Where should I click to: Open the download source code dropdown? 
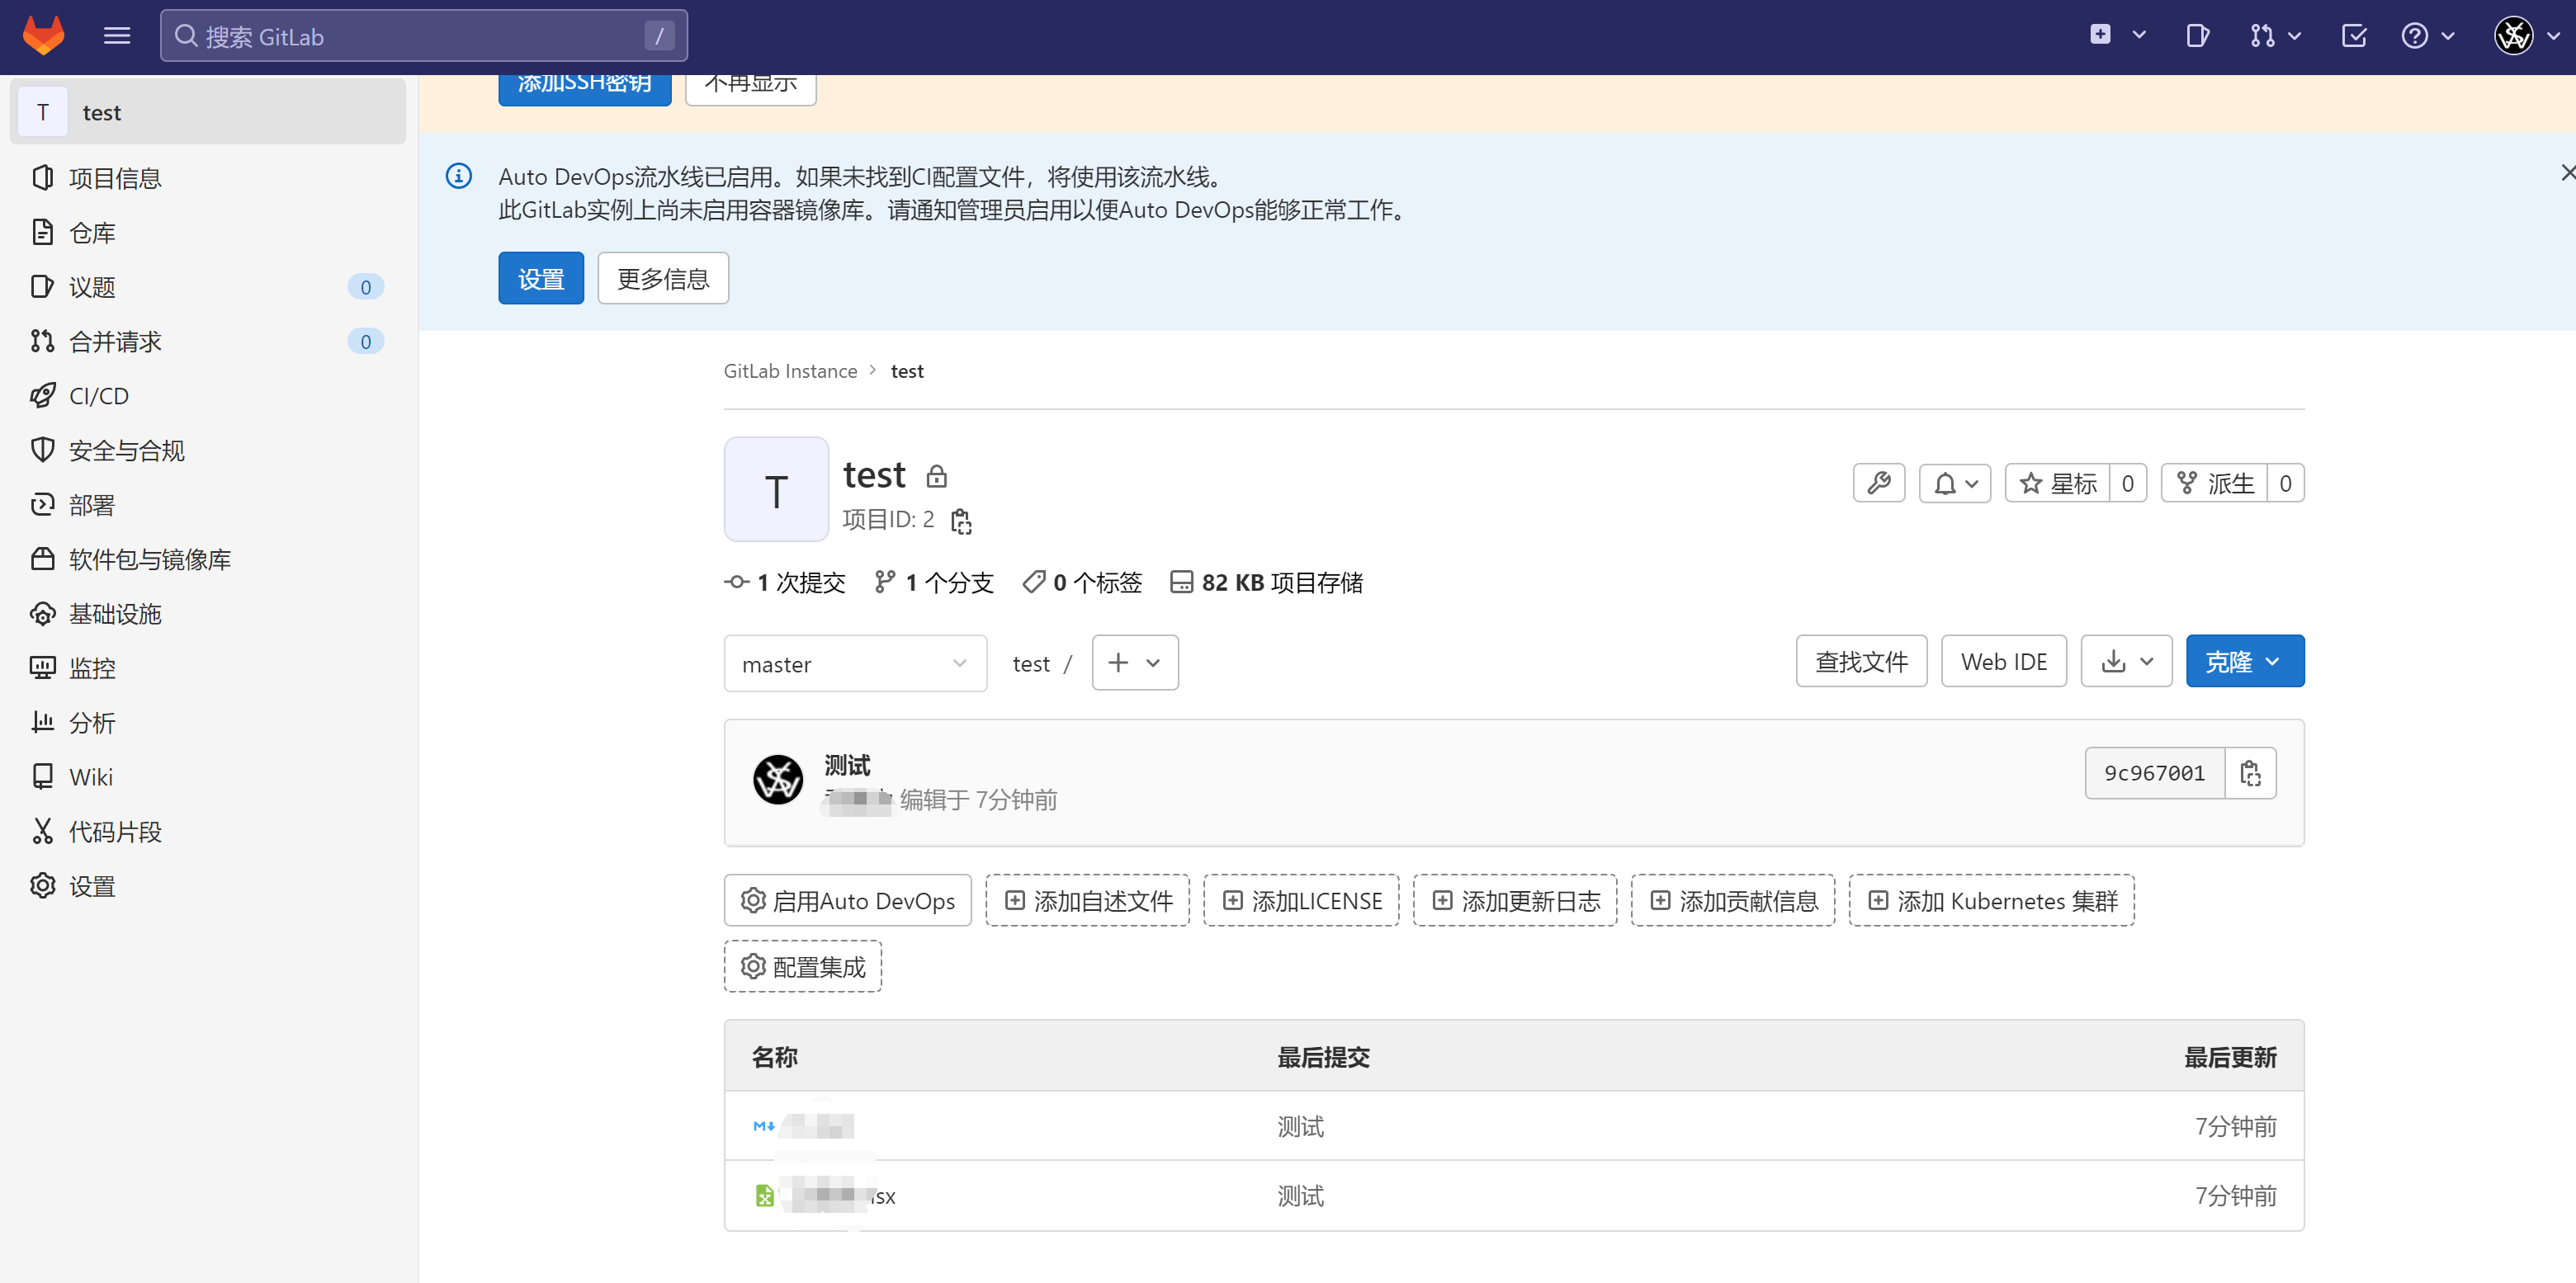(x=2126, y=661)
